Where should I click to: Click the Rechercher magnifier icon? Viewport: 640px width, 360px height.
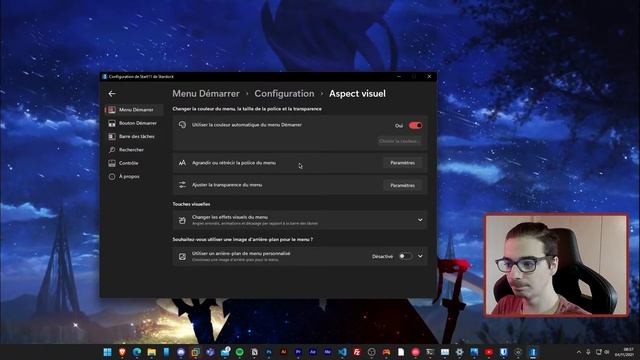click(x=112, y=150)
